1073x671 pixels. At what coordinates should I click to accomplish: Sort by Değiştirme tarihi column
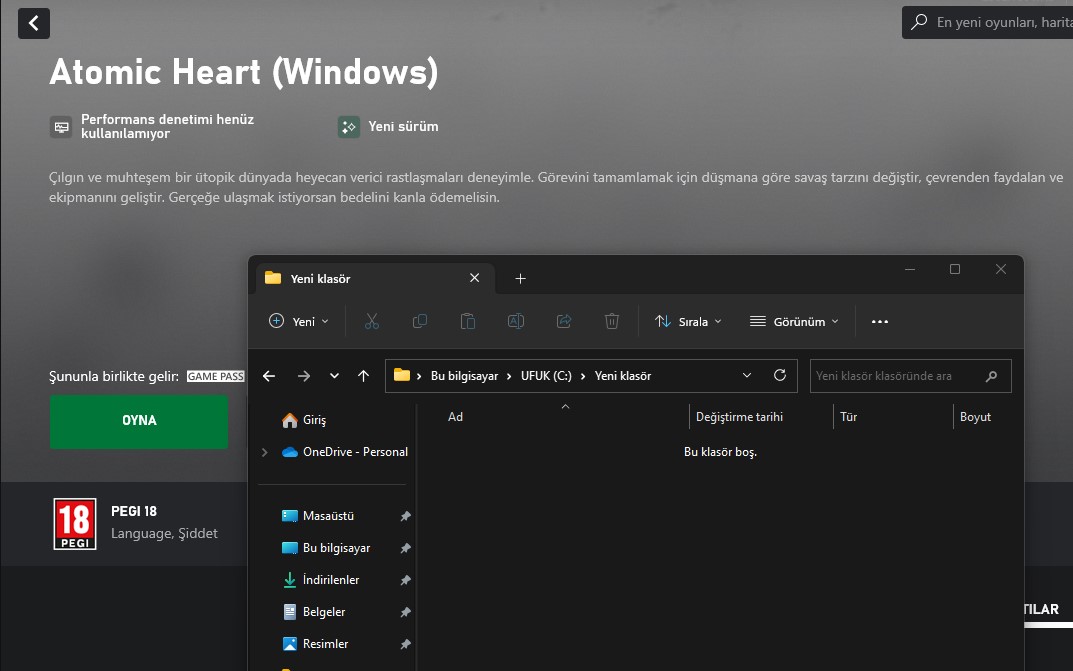(739, 417)
